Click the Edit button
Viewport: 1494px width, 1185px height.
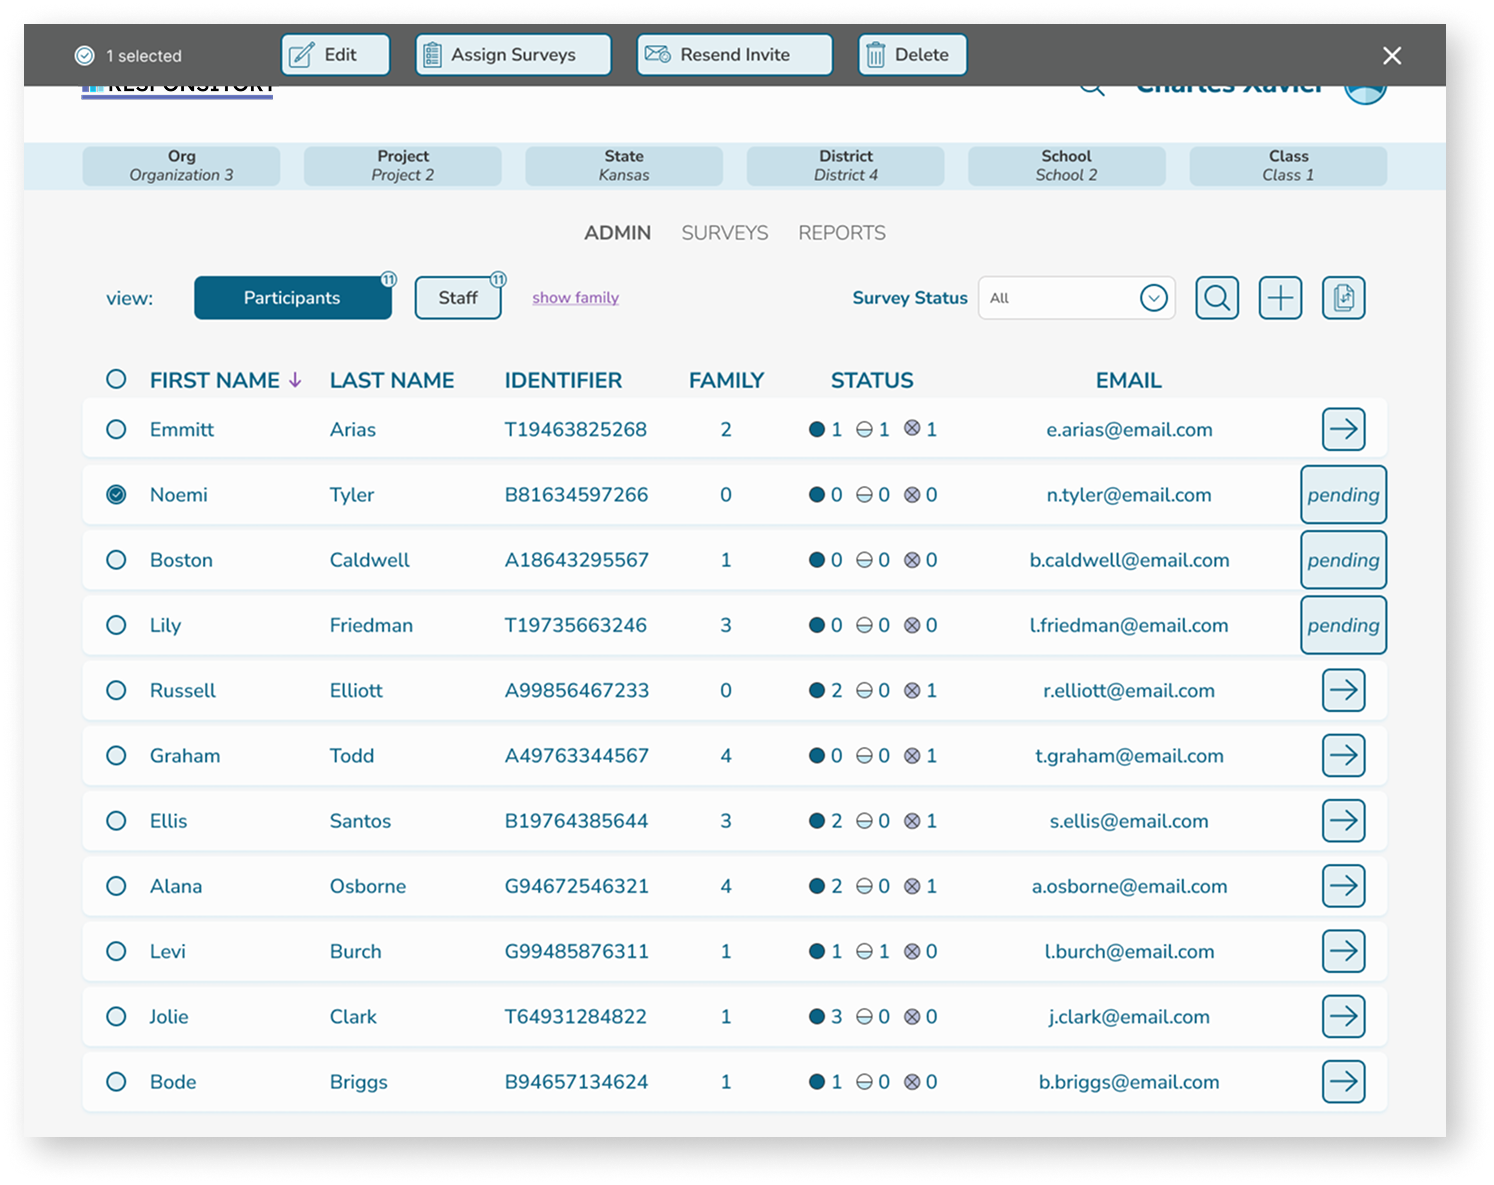tap(335, 55)
